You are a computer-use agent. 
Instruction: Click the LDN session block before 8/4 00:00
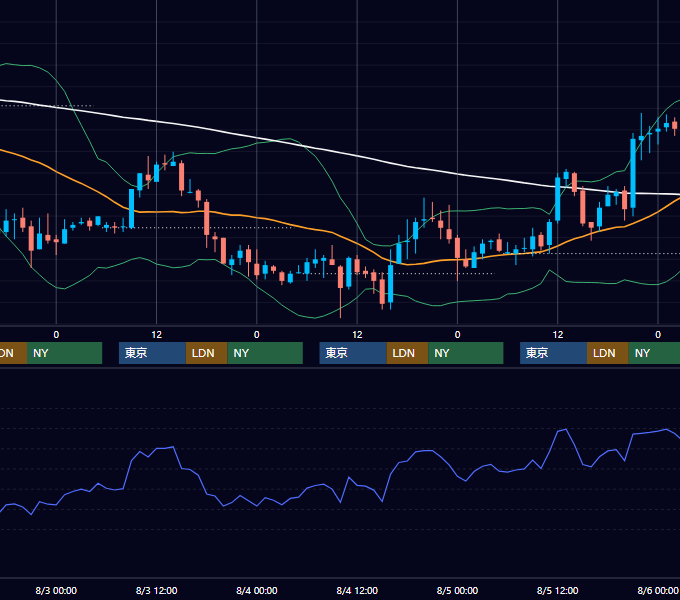click(x=206, y=353)
